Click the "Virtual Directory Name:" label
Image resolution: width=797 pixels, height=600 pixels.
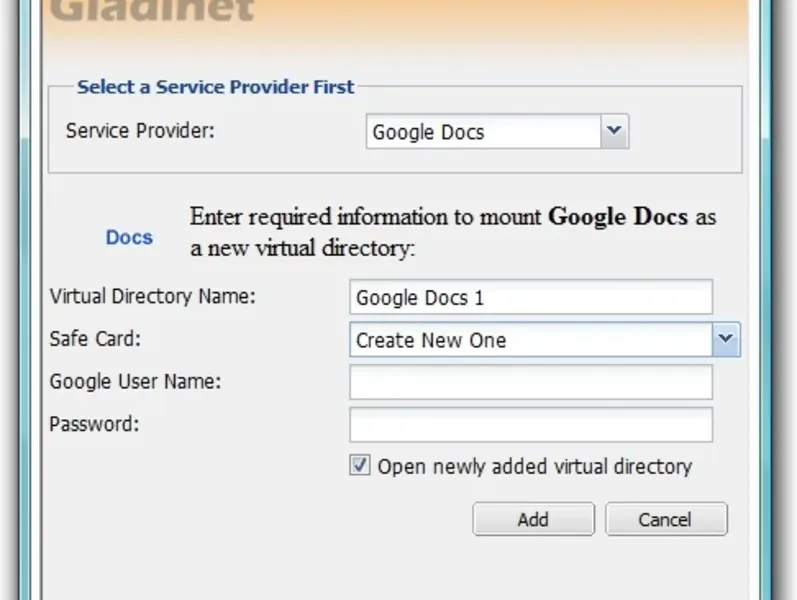pyautogui.click(x=153, y=296)
